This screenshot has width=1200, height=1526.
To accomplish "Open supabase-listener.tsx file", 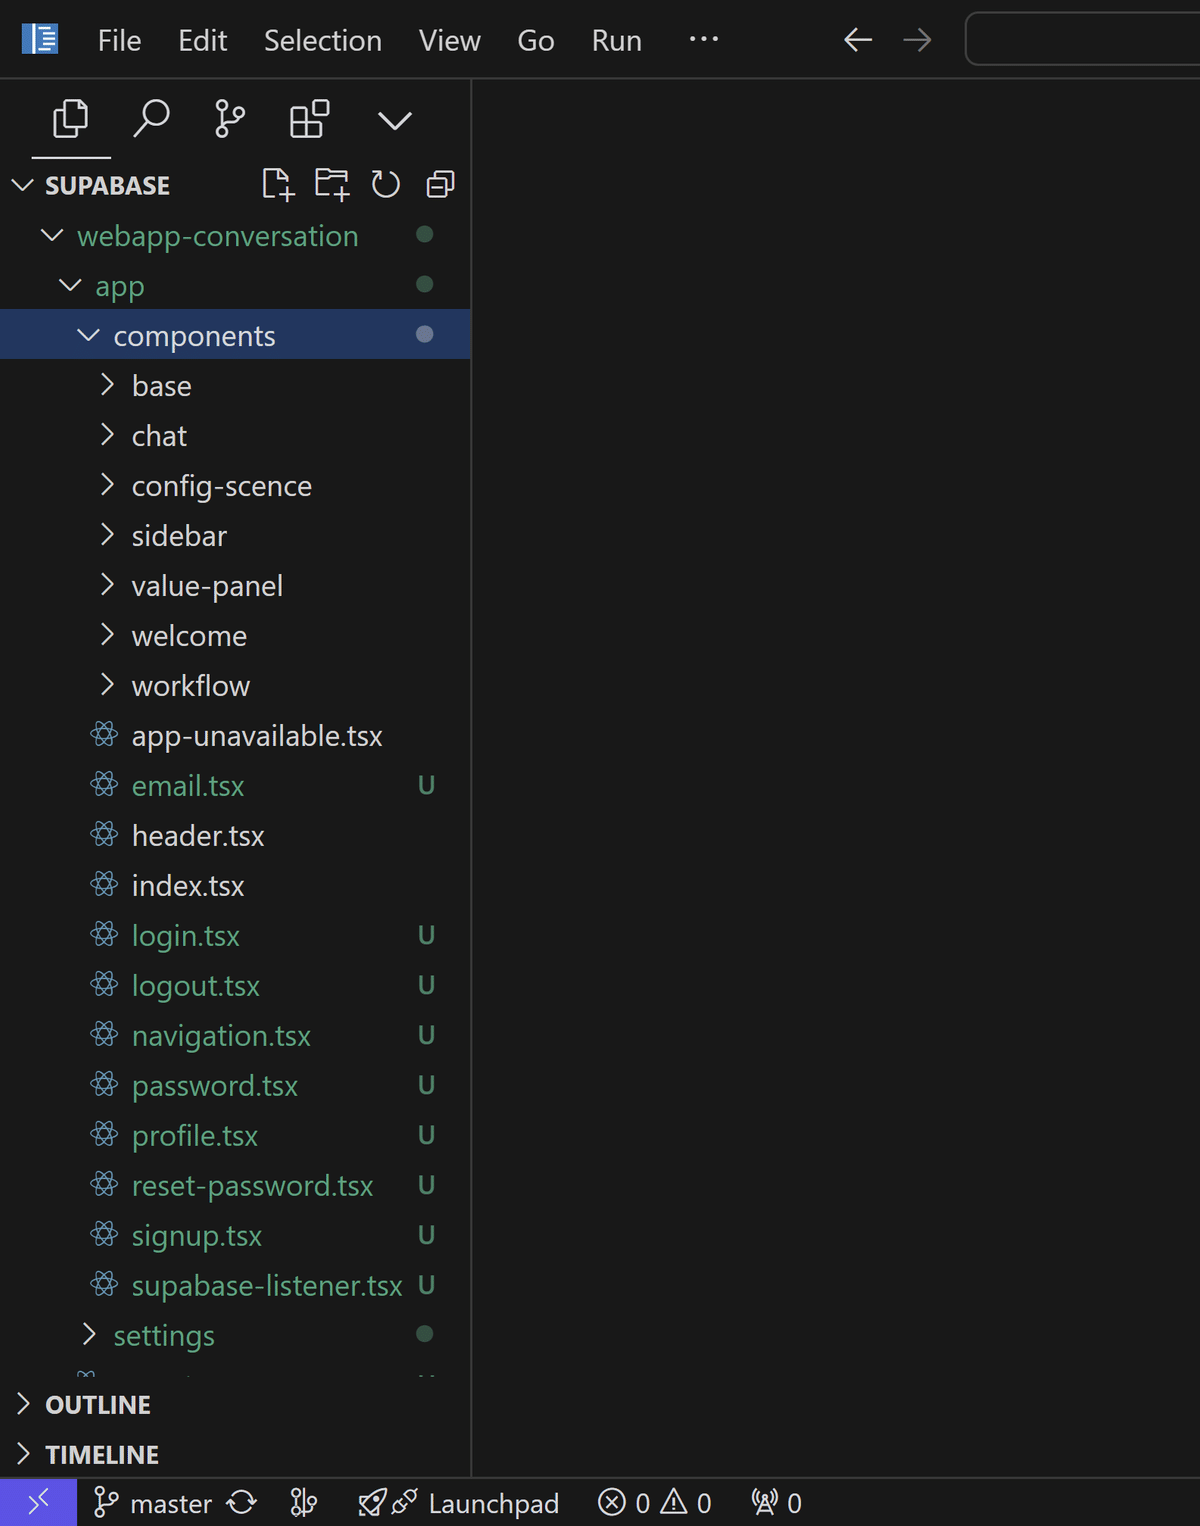I will tap(235, 1285).
